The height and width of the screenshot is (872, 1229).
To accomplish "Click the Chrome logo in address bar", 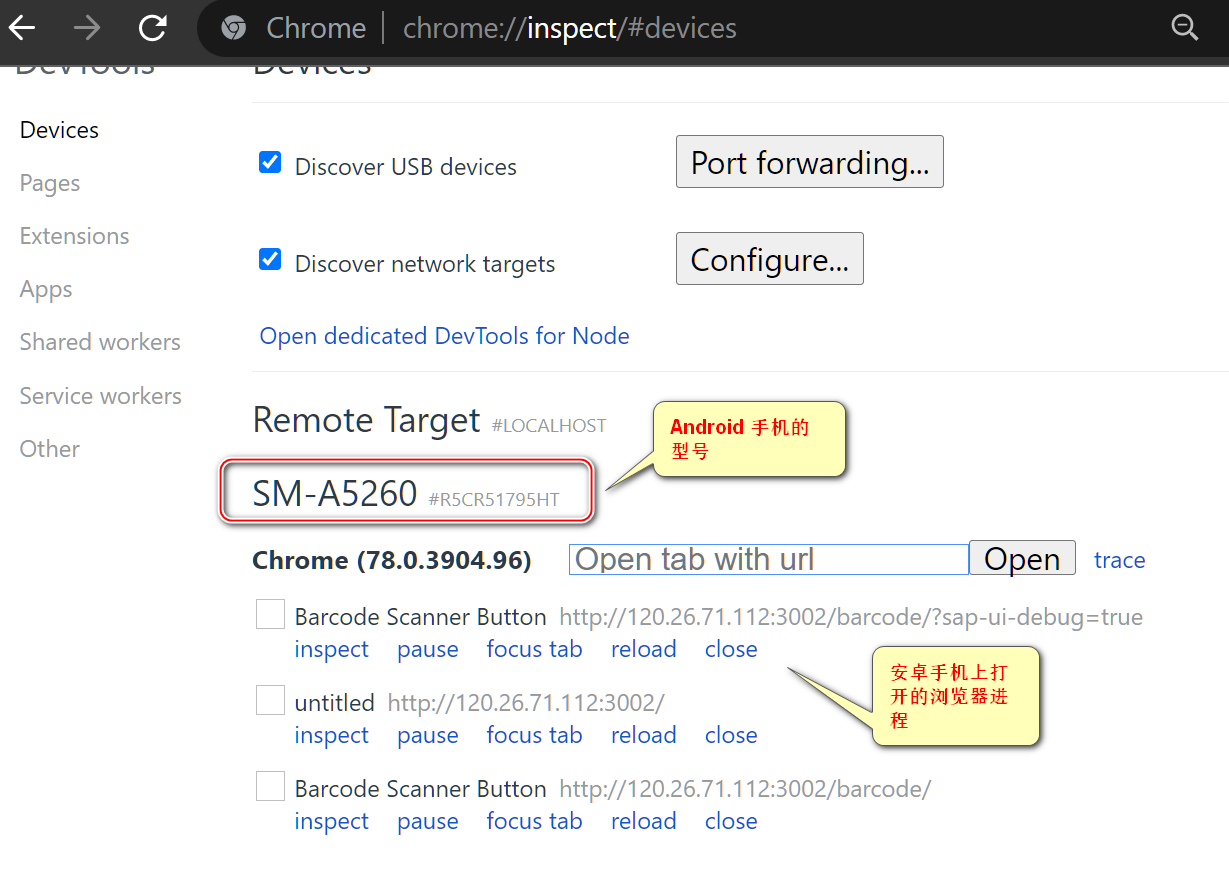I will (234, 28).
